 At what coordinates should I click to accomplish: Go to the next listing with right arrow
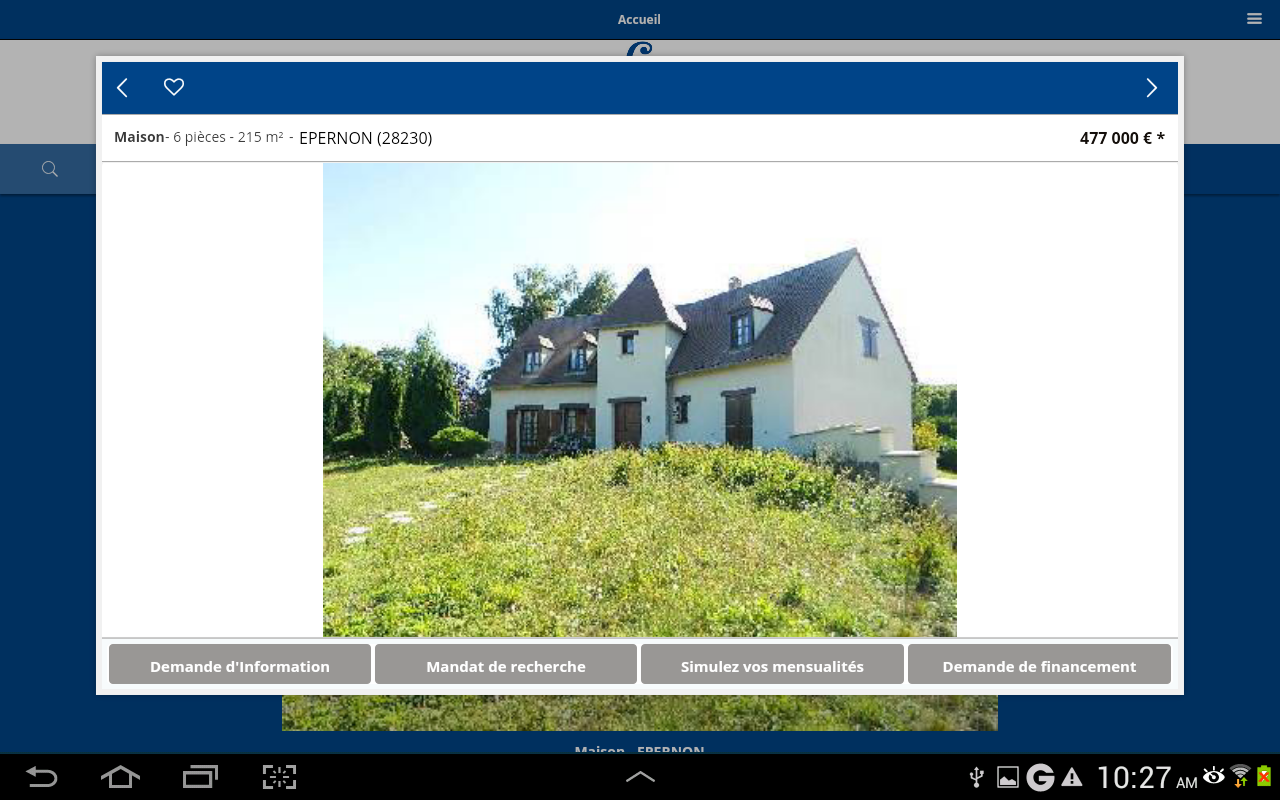coord(1151,88)
